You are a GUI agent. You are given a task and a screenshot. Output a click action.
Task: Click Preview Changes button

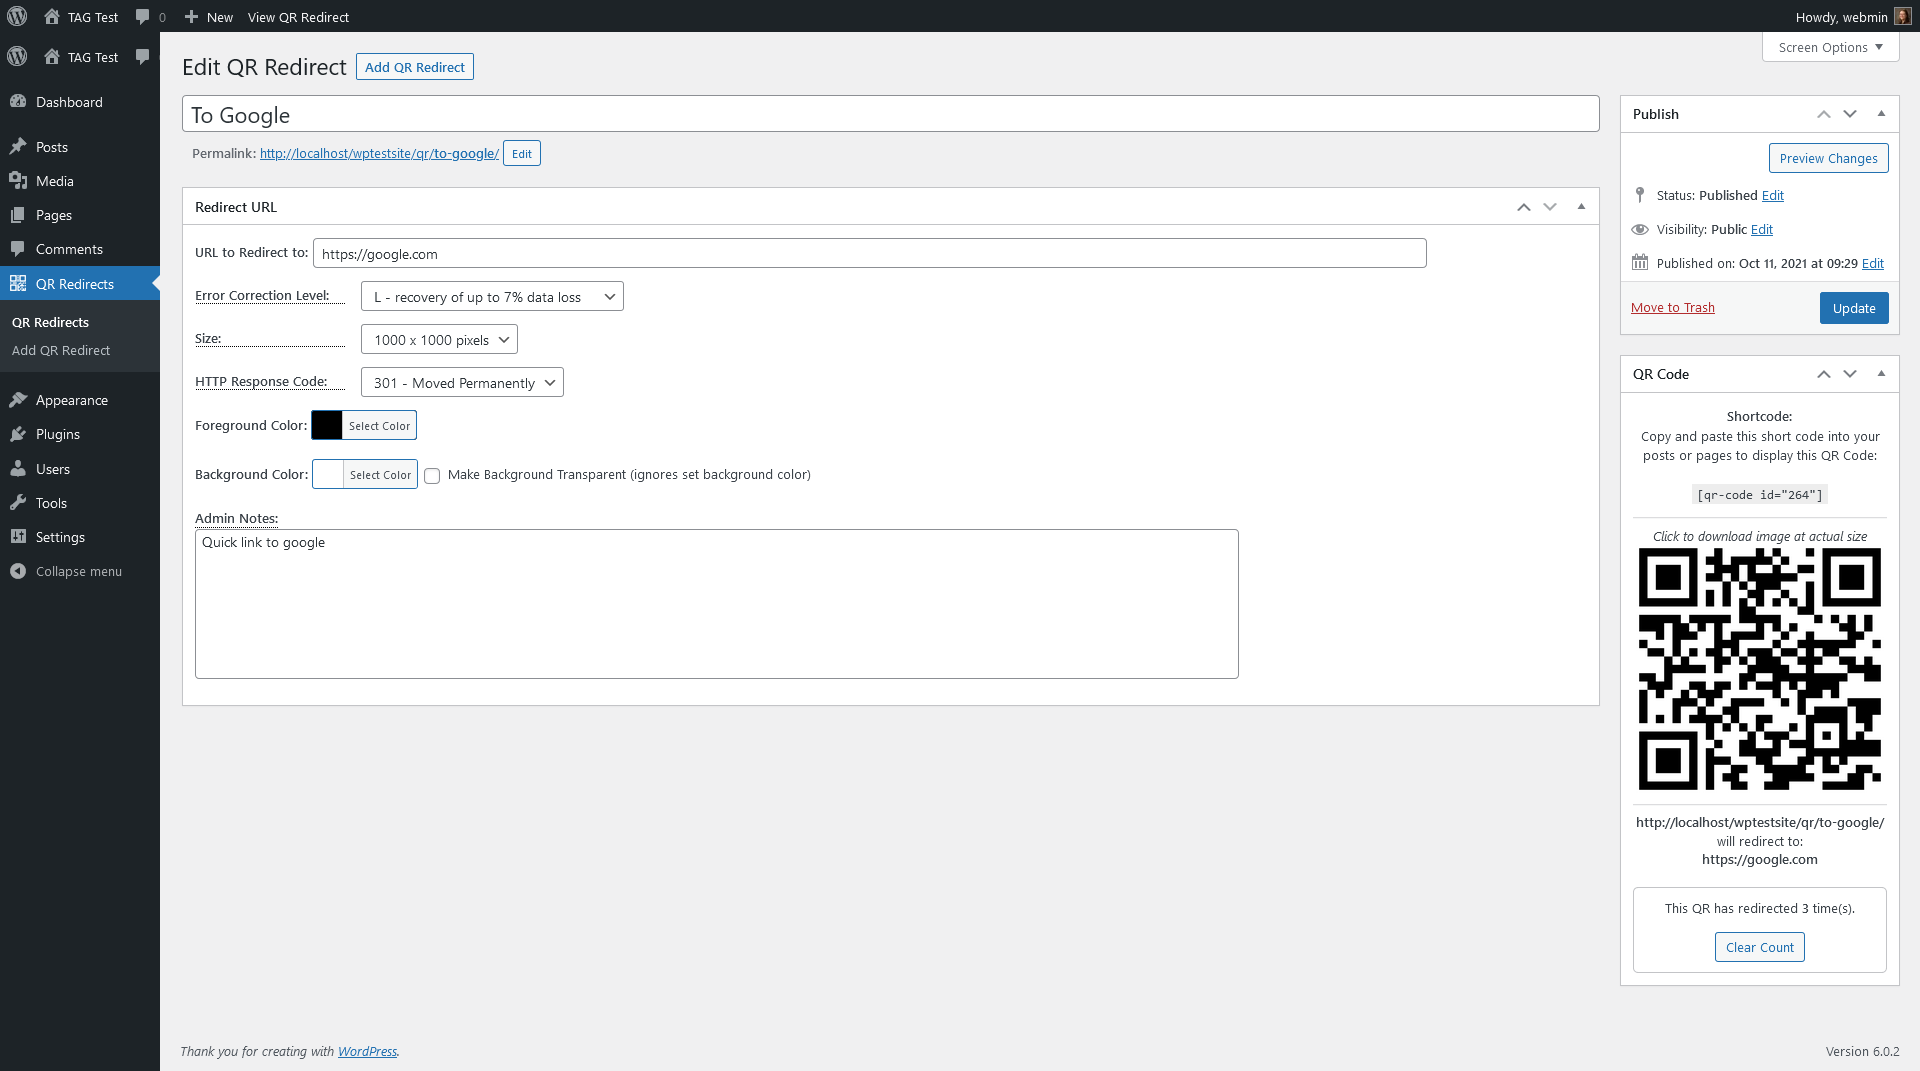pos(1828,158)
